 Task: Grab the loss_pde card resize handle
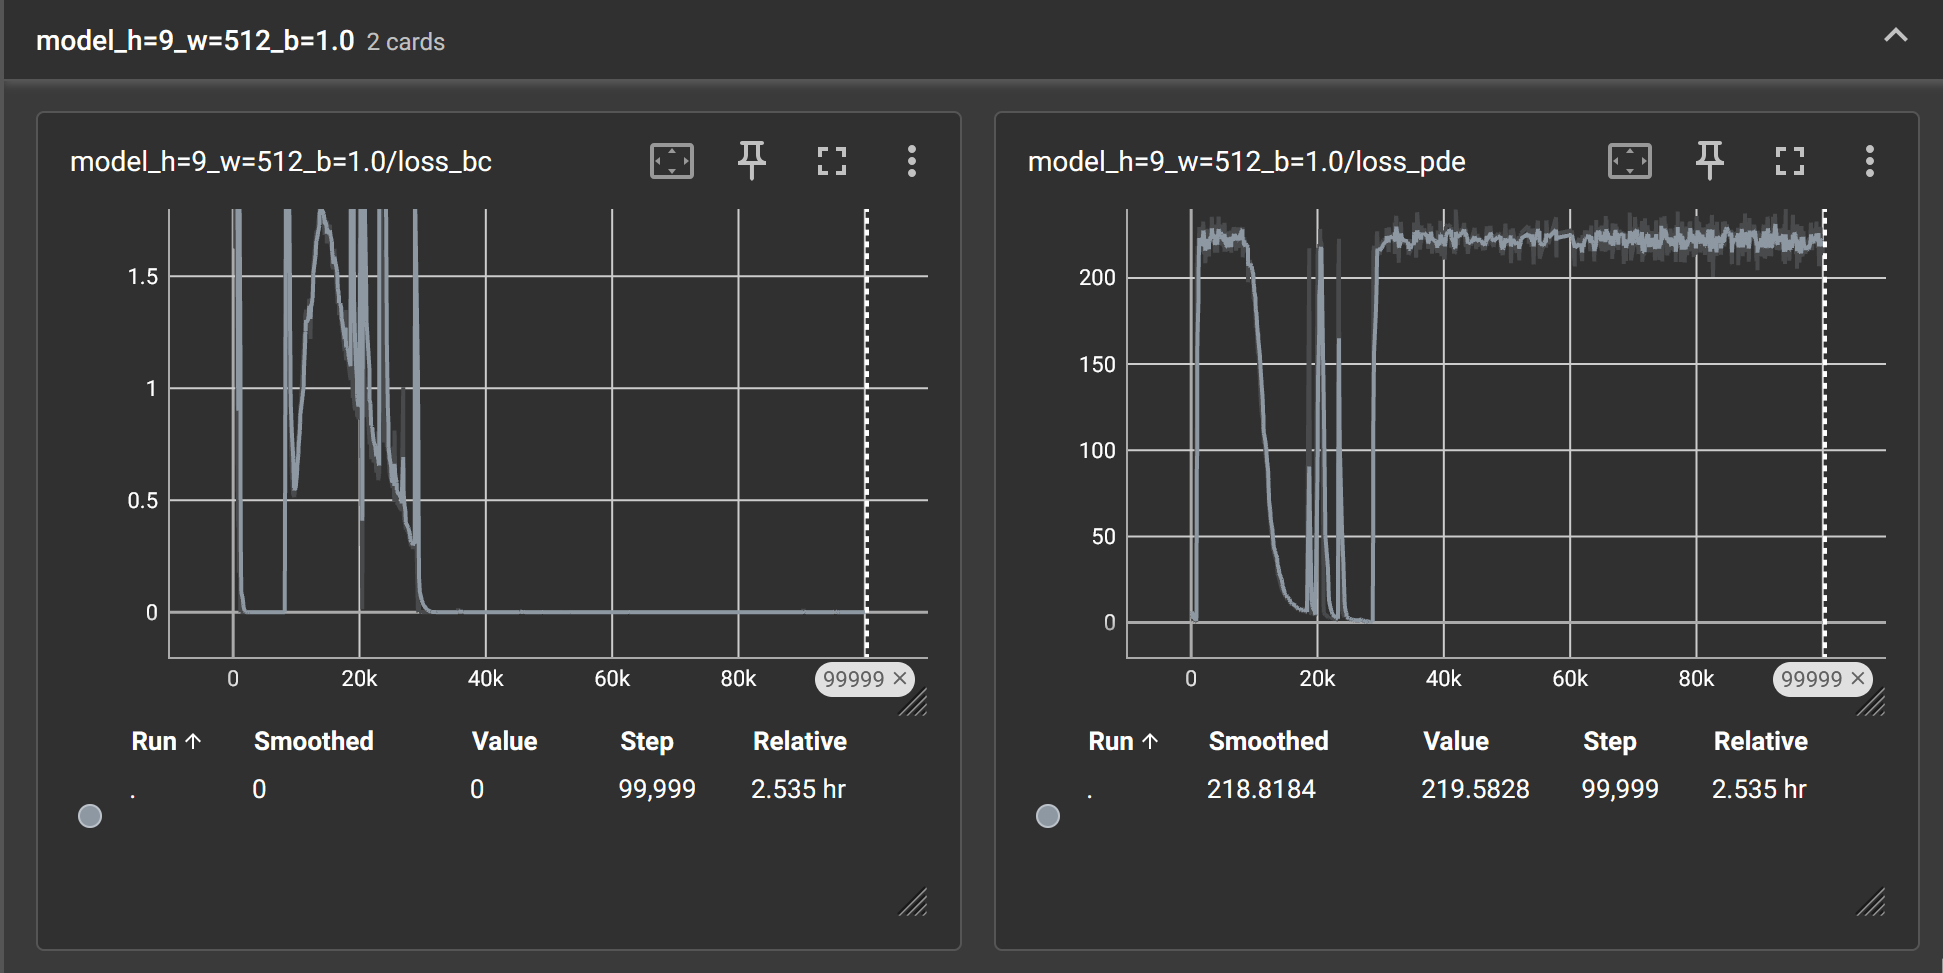[x=1870, y=902]
